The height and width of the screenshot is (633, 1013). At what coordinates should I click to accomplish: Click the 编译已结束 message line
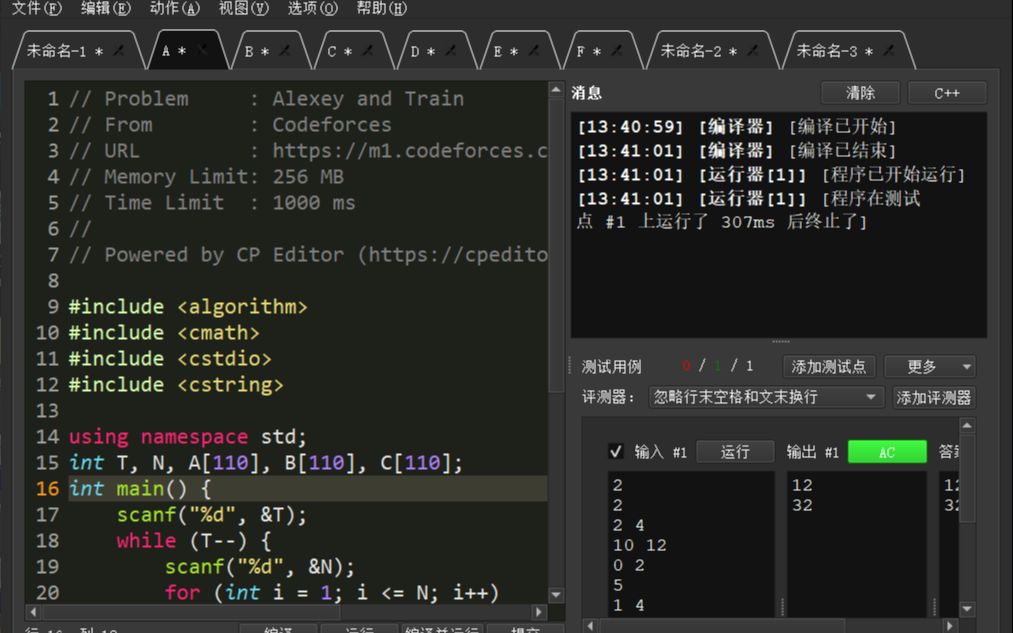736,150
